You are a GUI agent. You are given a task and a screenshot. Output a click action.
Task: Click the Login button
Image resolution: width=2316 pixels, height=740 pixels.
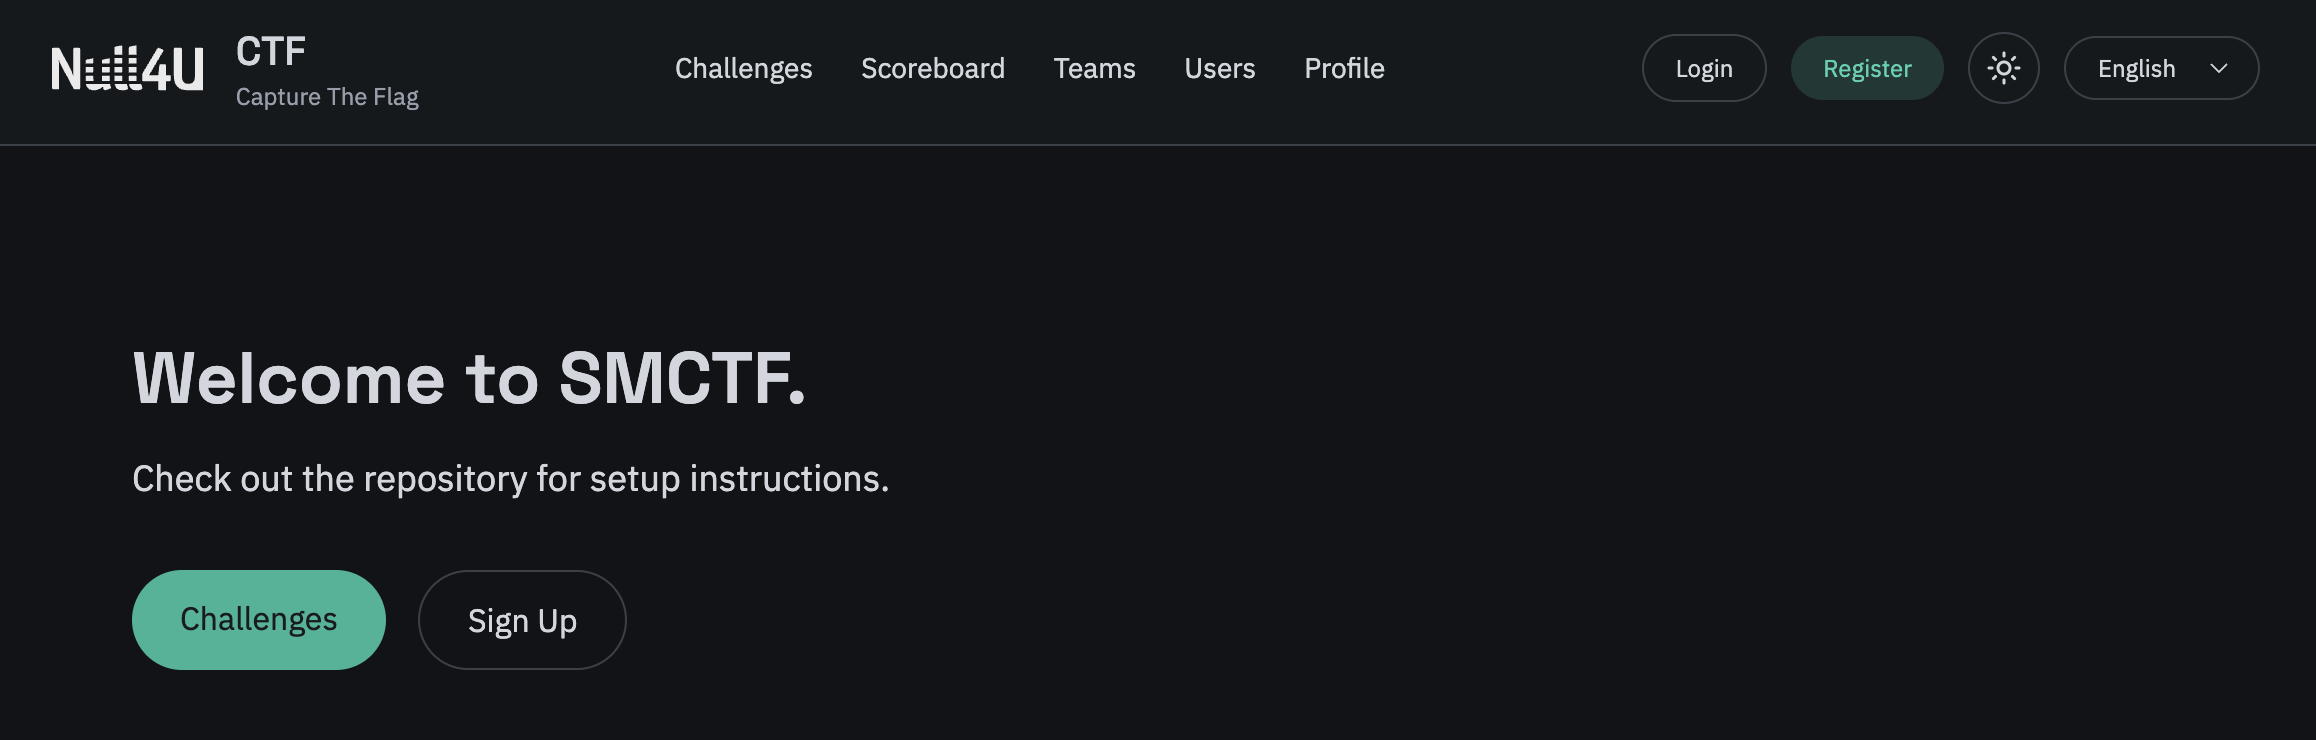point(1704,68)
